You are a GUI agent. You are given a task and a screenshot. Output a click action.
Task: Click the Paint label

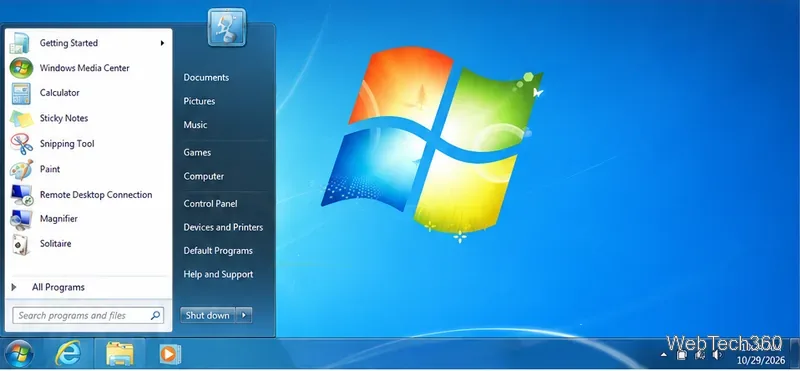coord(50,169)
